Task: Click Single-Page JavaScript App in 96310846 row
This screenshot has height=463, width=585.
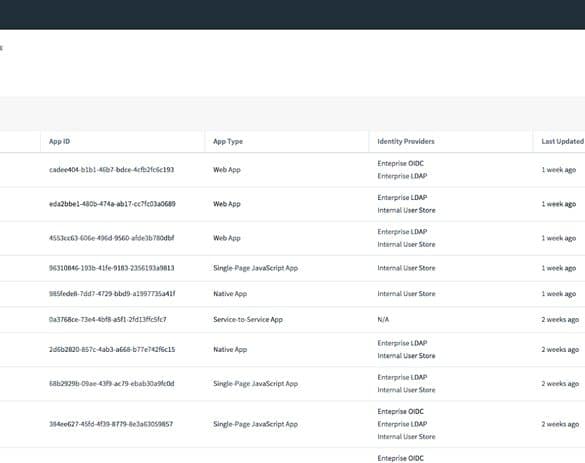Action: [x=256, y=268]
